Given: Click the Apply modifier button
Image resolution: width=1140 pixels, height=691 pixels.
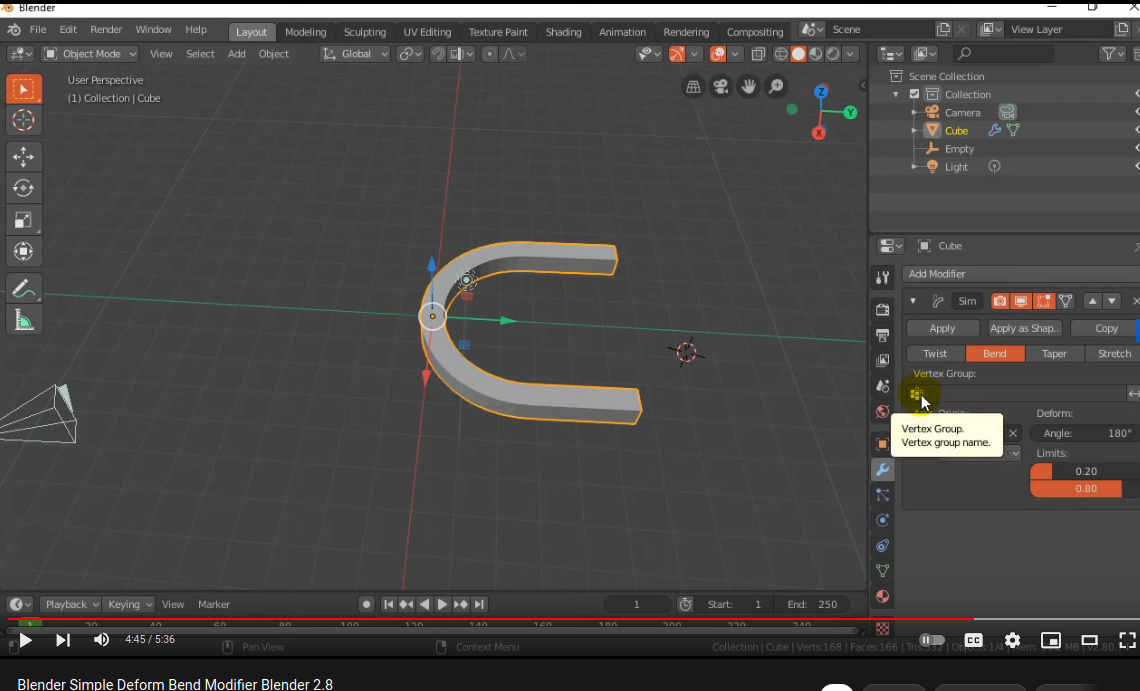Looking at the screenshot, I should (942, 328).
